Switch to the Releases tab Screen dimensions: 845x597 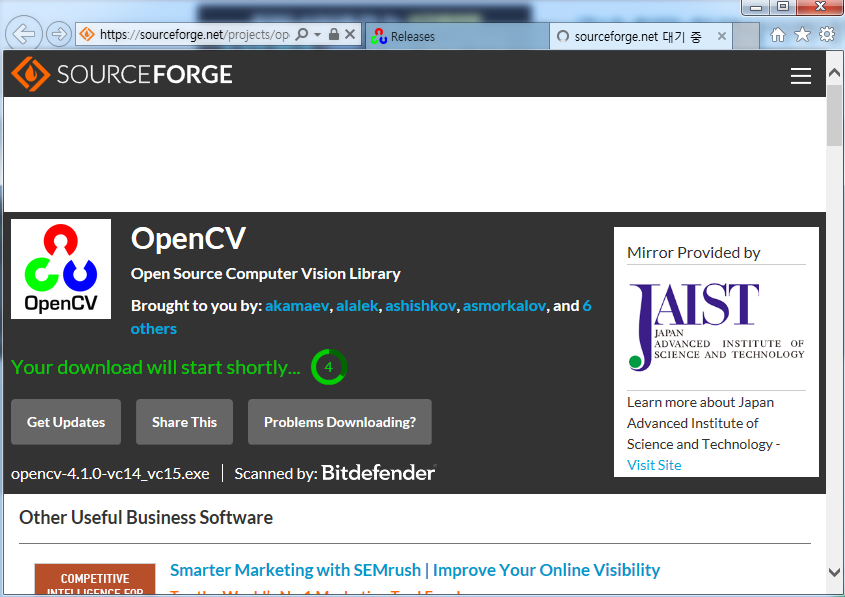point(457,36)
